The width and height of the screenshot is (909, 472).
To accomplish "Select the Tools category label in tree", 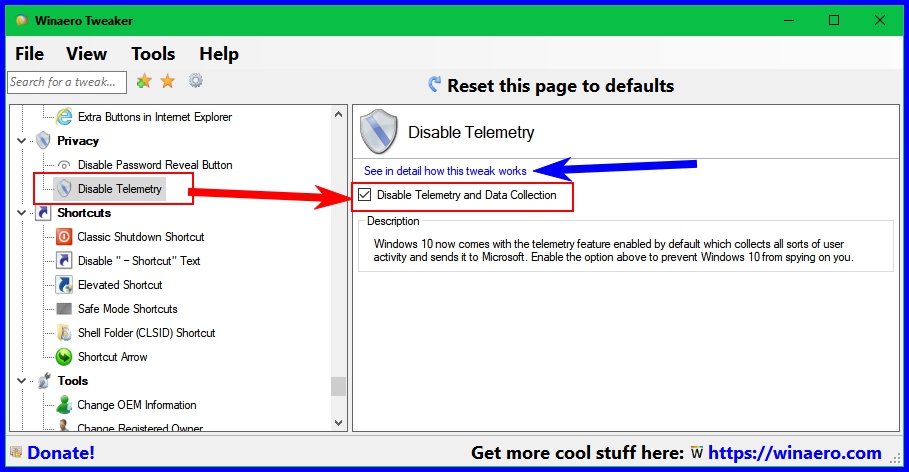I will (x=72, y=381).
